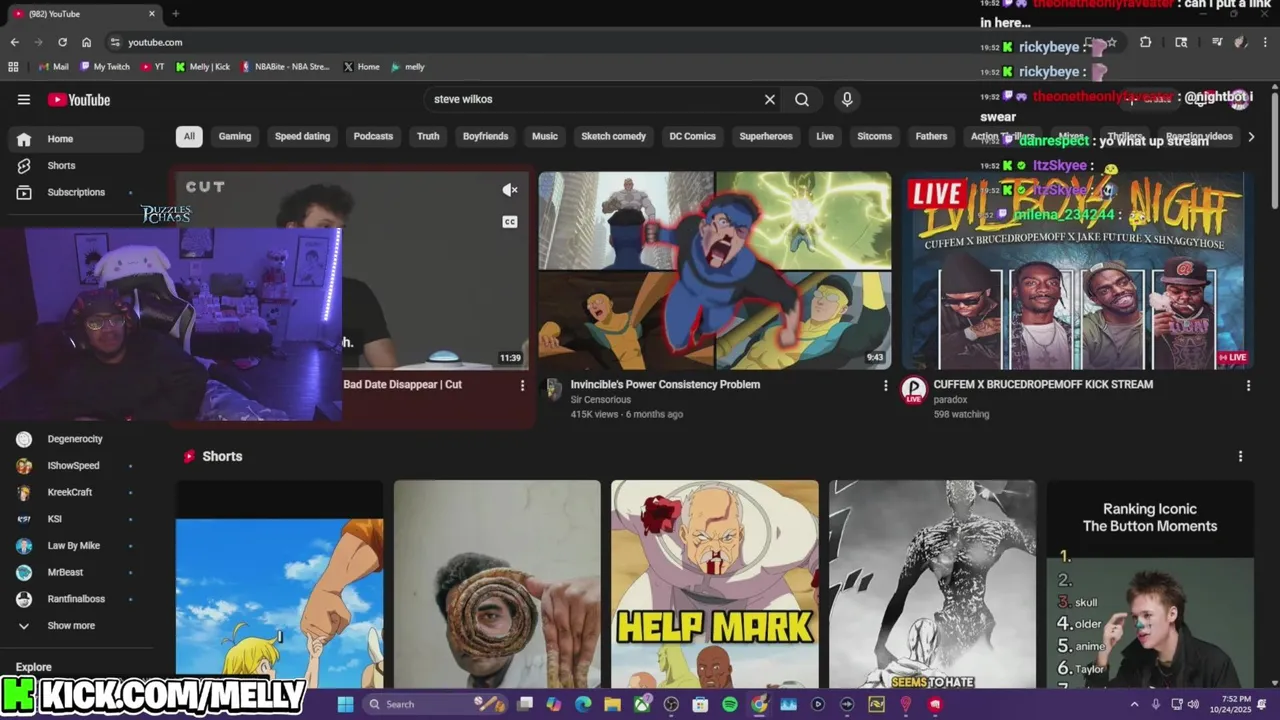Open the Sir Censorious channel name
1280x720 pixels.
tap(600, 399)
